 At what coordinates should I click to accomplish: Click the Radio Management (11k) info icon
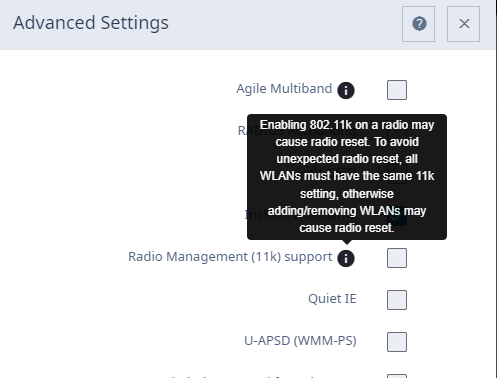[346, 258]
